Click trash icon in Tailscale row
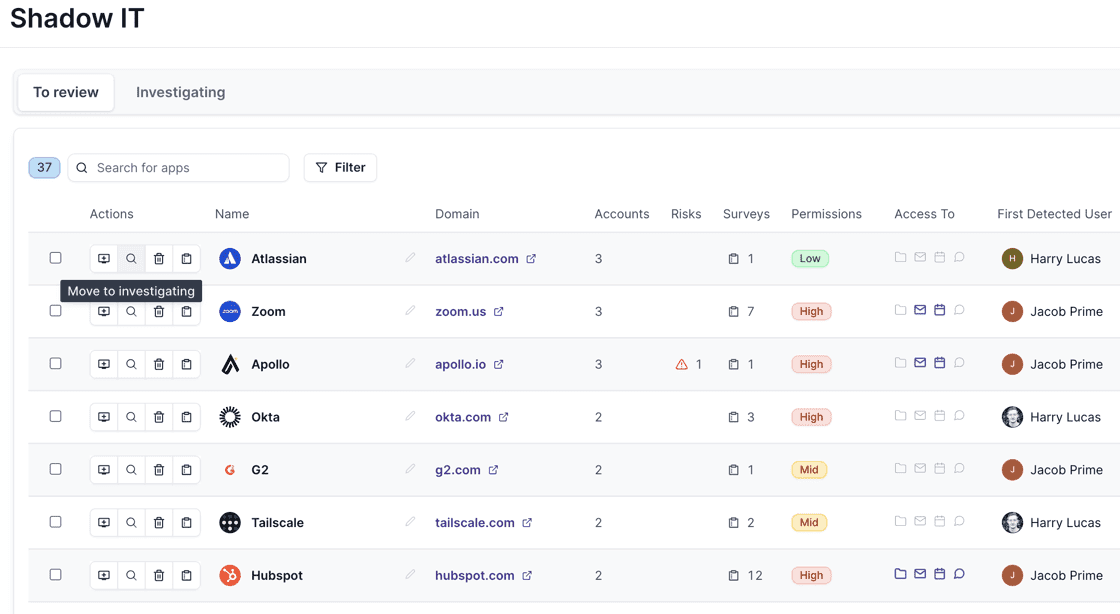 tap(159, 523)
